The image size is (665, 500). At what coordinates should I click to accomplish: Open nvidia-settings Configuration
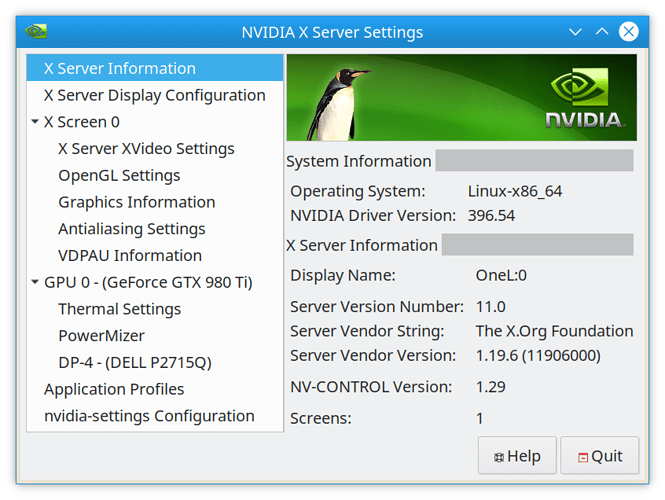149,416
